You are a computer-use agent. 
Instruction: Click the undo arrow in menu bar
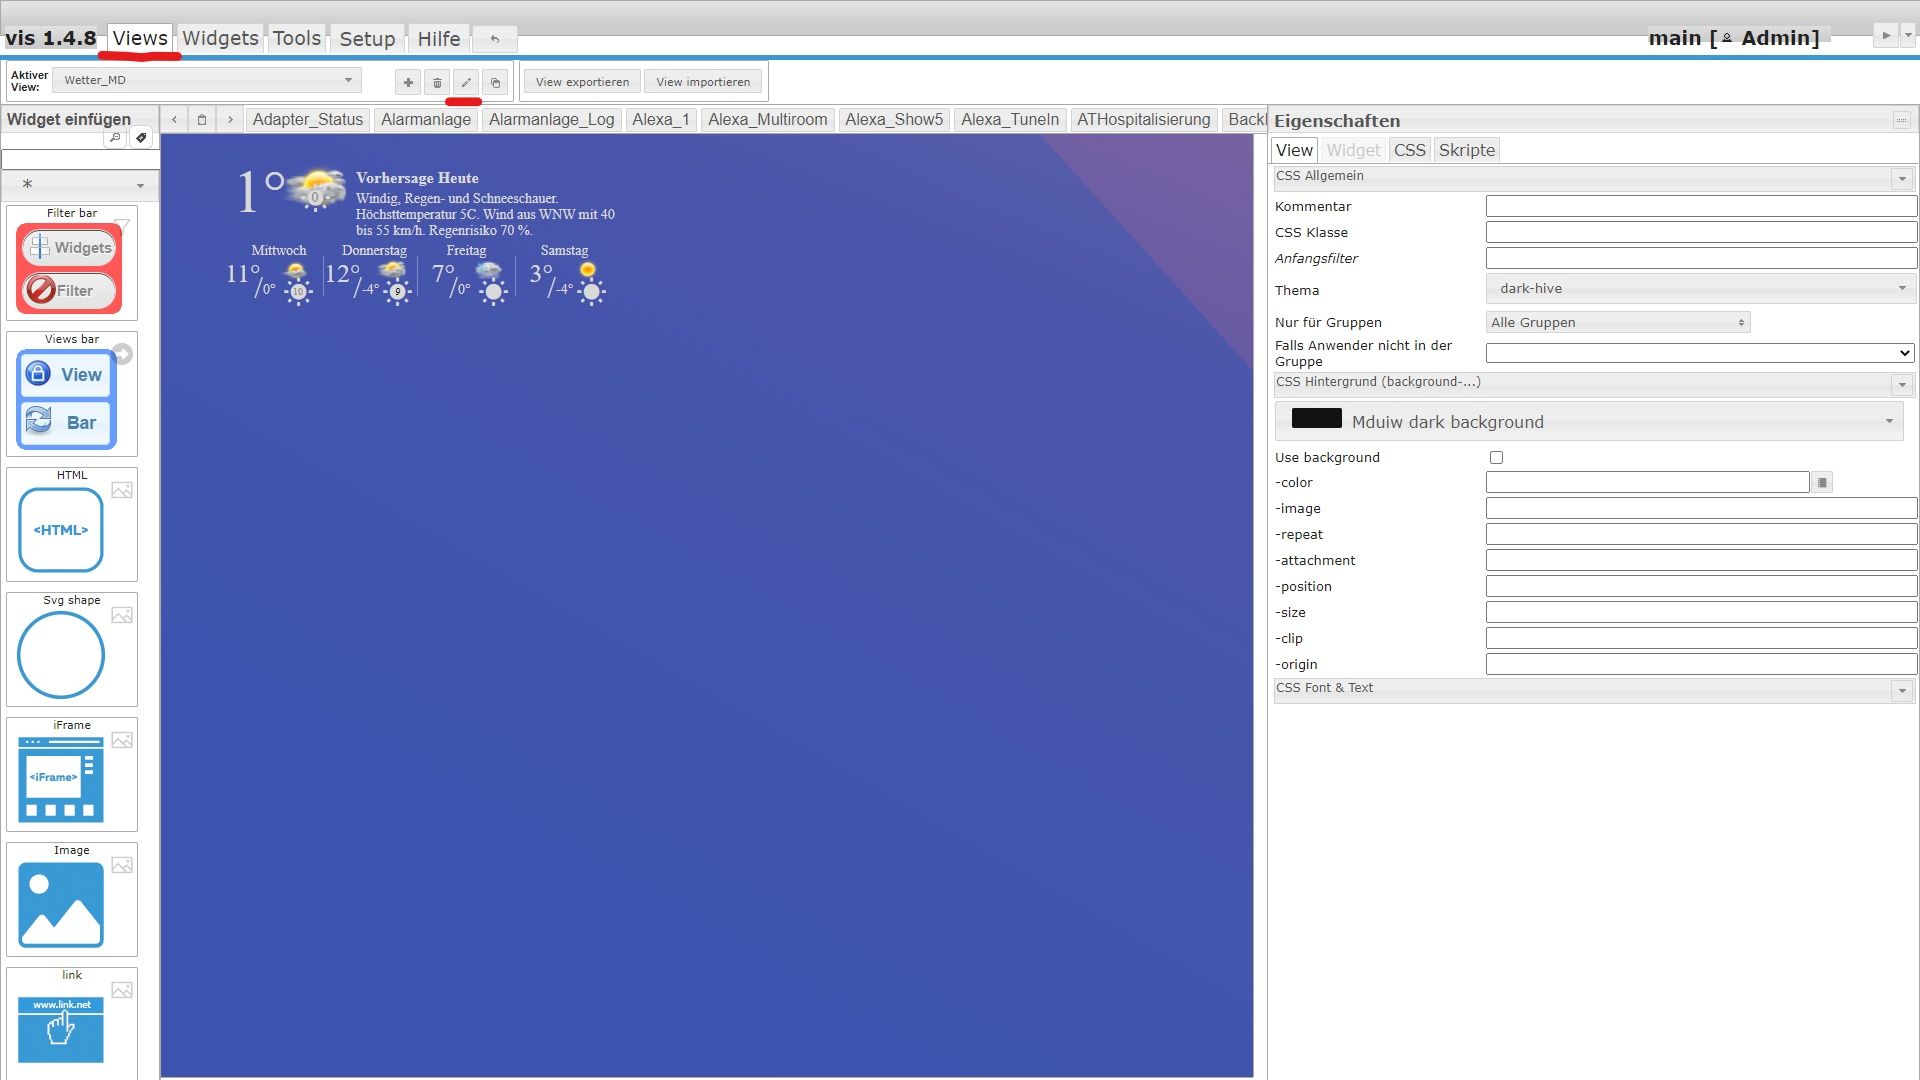494,39
